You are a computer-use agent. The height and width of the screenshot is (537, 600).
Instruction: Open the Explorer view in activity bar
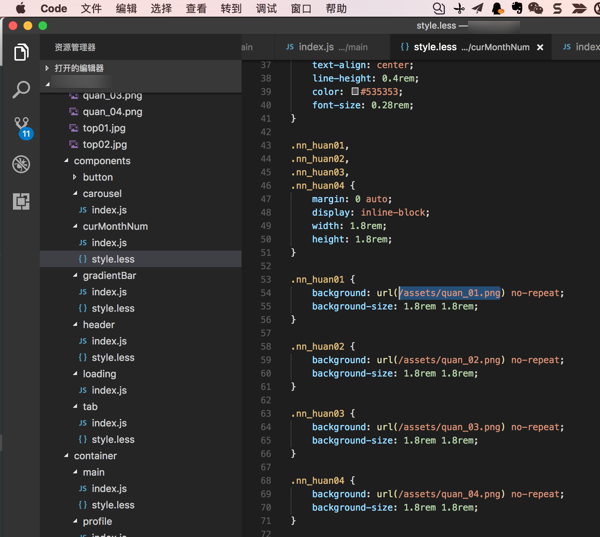tap(20, 53)
